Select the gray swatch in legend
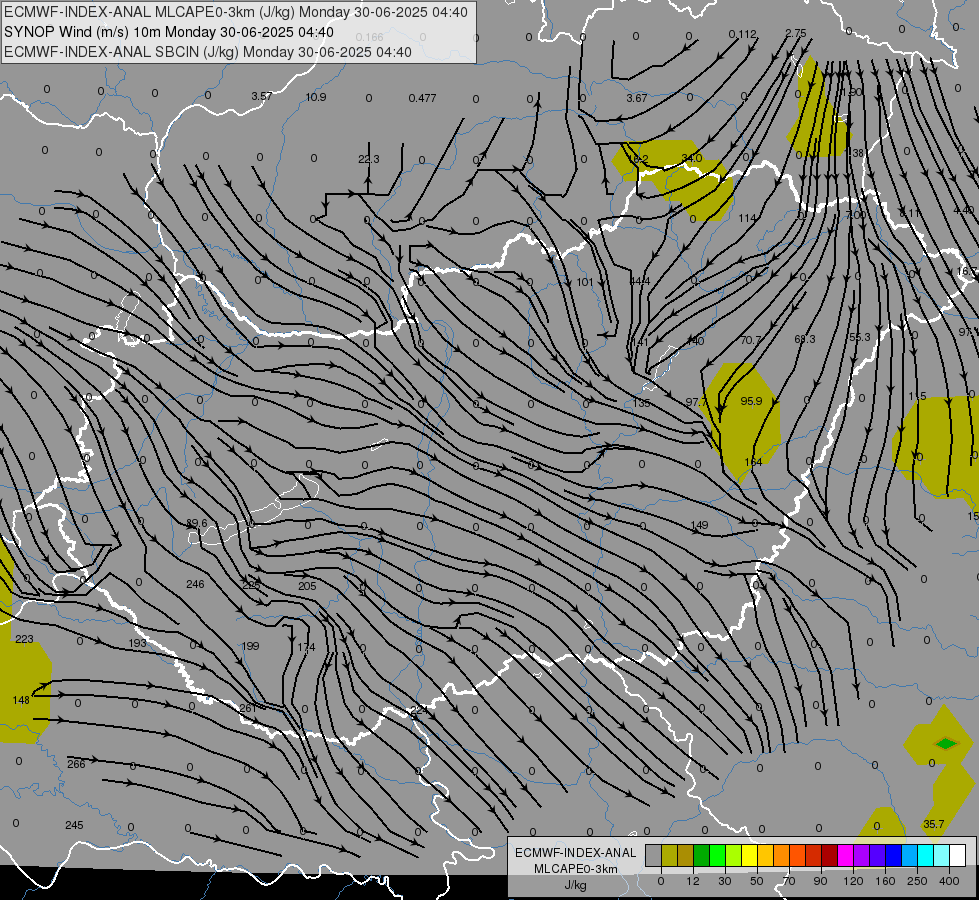This screenshot has height=900, width=979. [x=653, y=855]
